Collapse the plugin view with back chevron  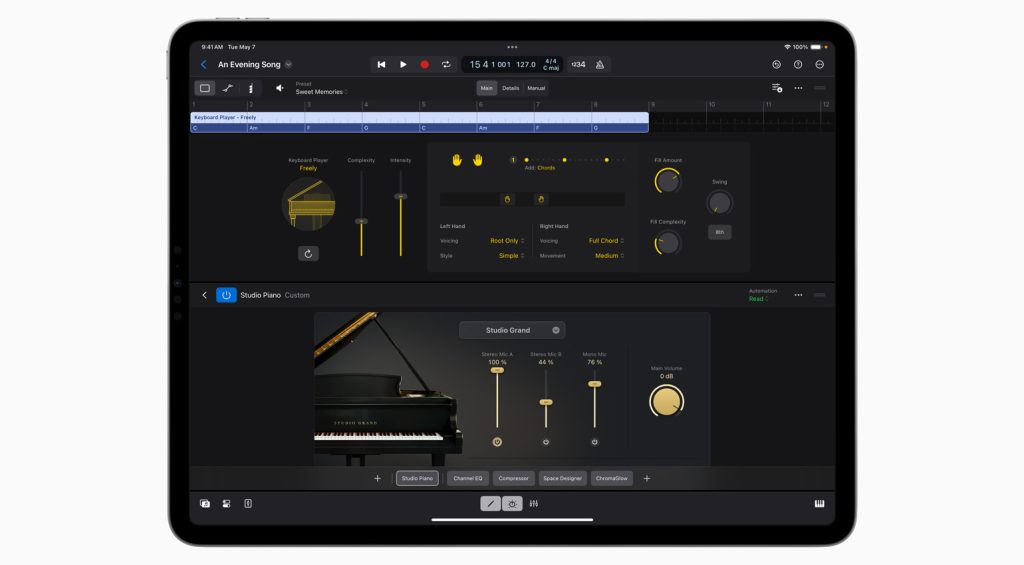(x=204, y=295)
